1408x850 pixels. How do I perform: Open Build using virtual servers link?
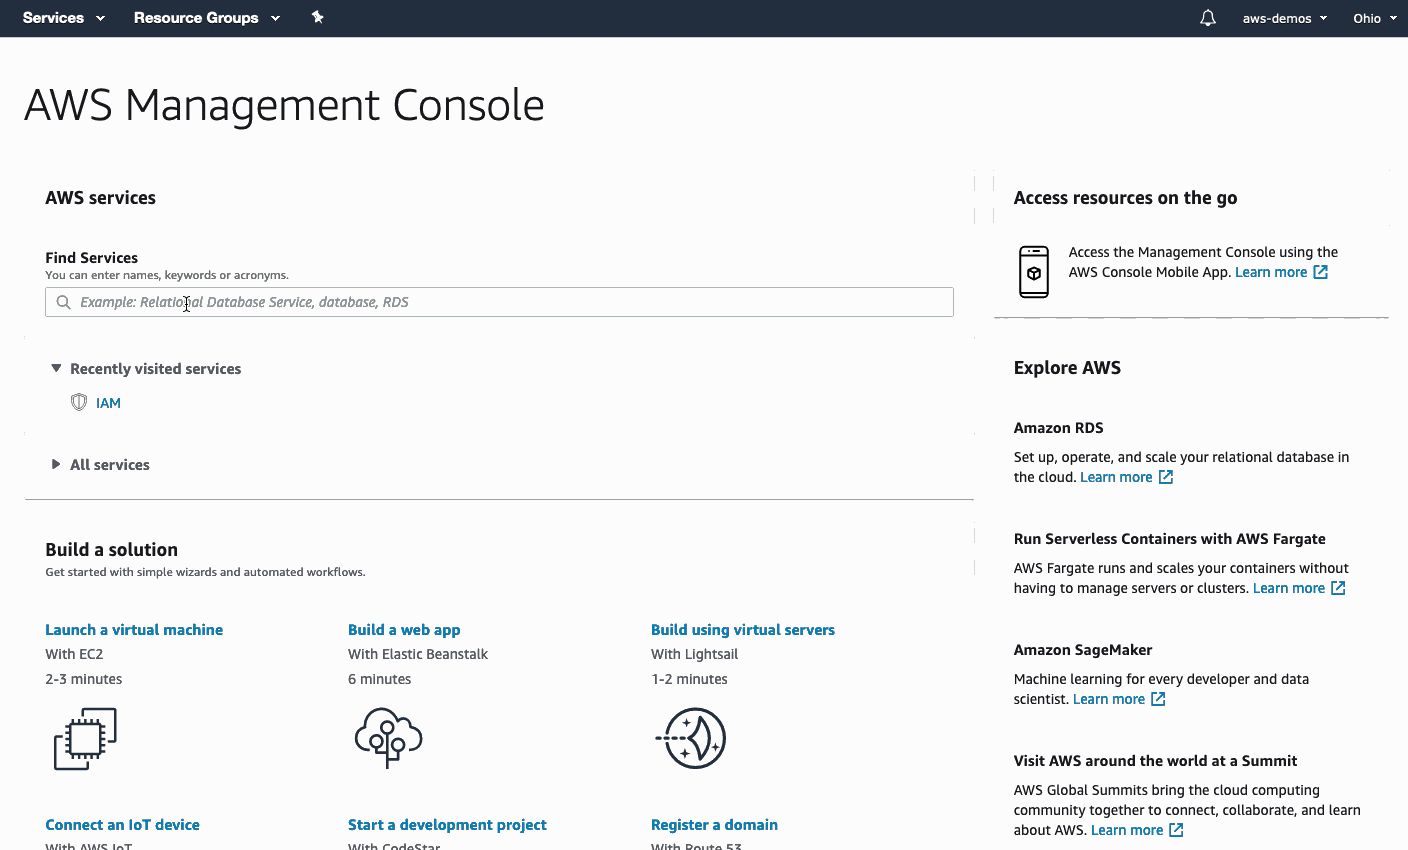[743, 630]
